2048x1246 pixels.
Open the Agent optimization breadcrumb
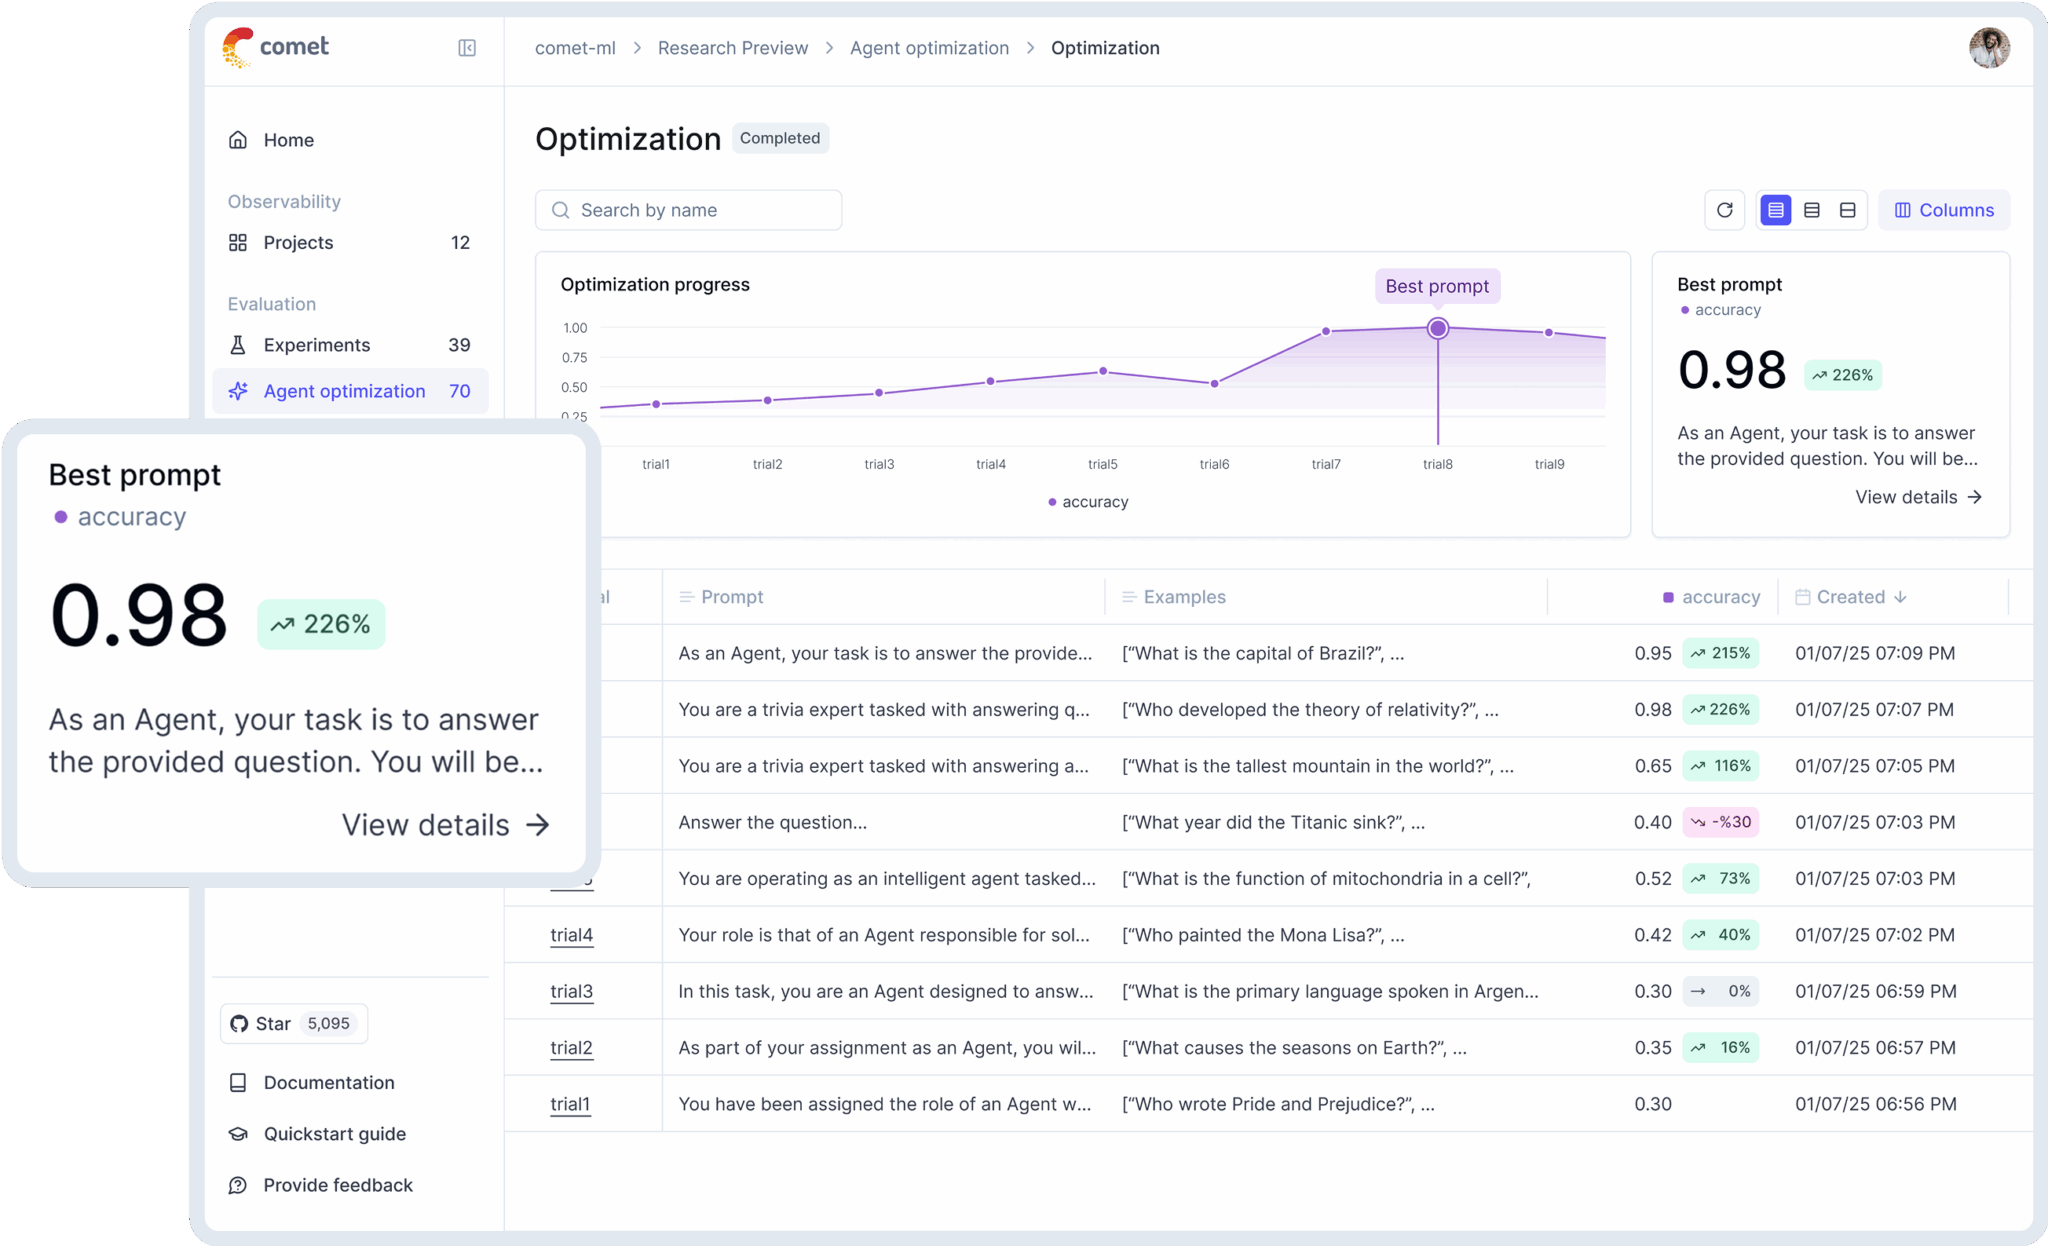(x=929, y=48)
